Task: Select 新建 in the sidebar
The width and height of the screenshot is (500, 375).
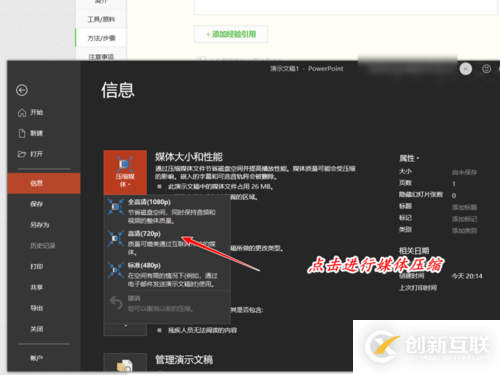Action: coord(30,133)
